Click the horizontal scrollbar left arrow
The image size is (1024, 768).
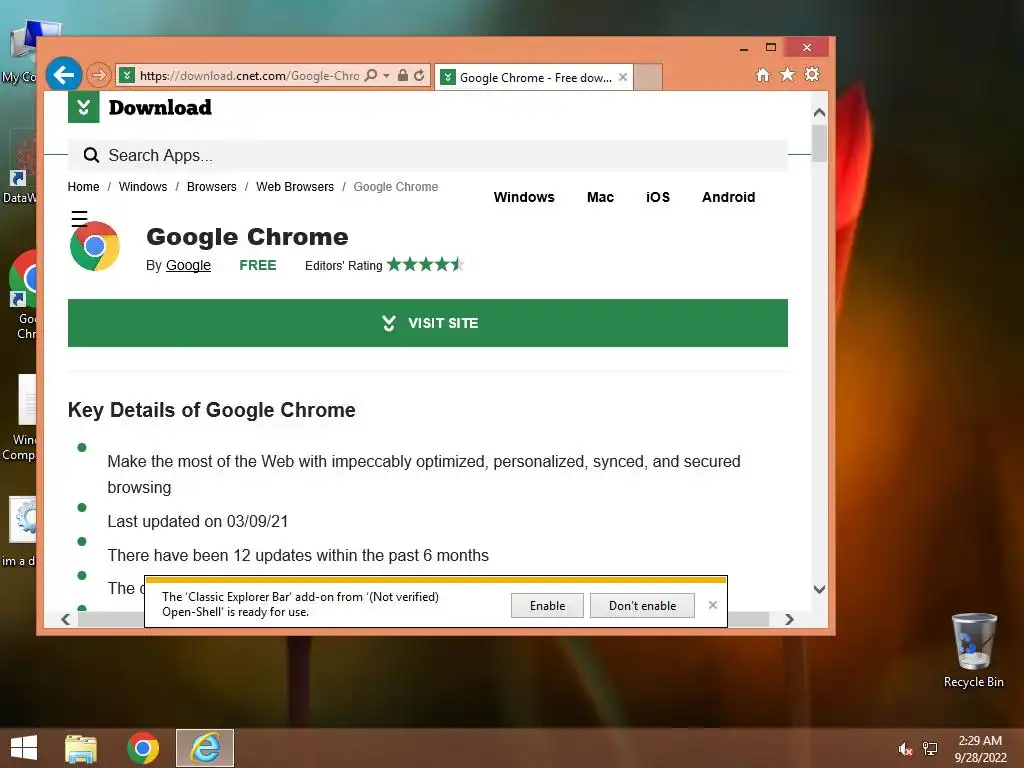pos(65,619)
